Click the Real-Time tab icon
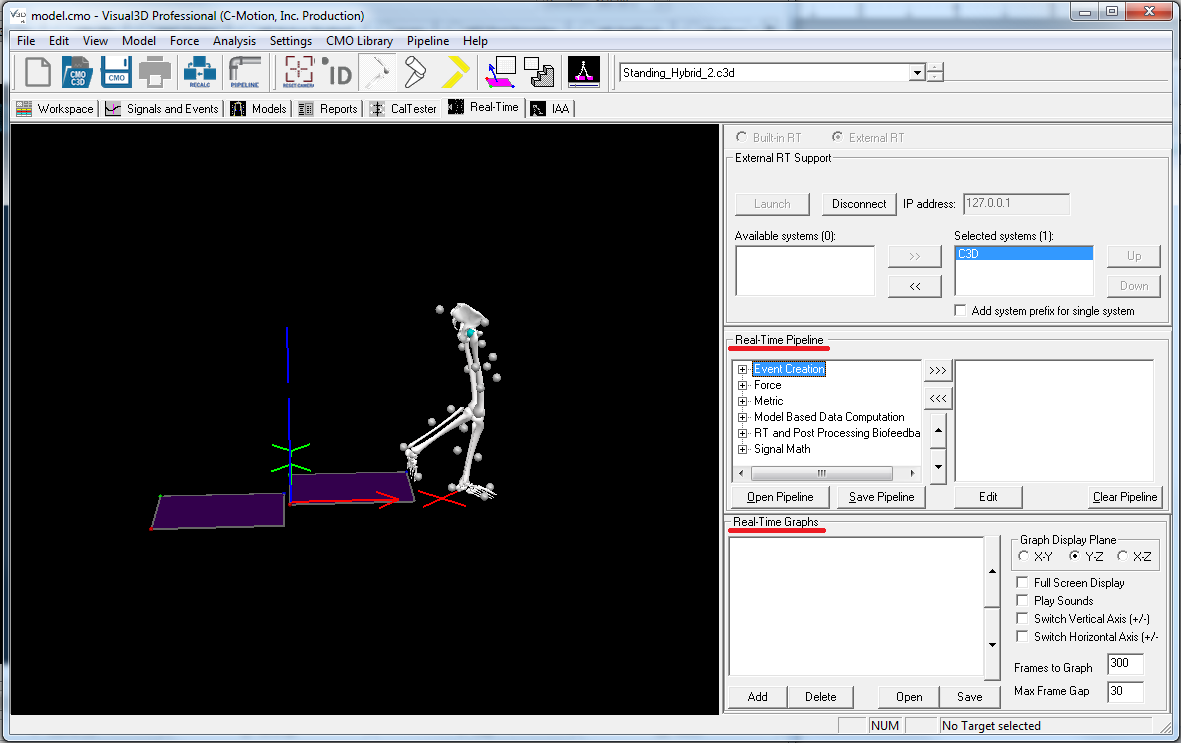Screen dimensions: 1181x743 (x=456, y=107)
